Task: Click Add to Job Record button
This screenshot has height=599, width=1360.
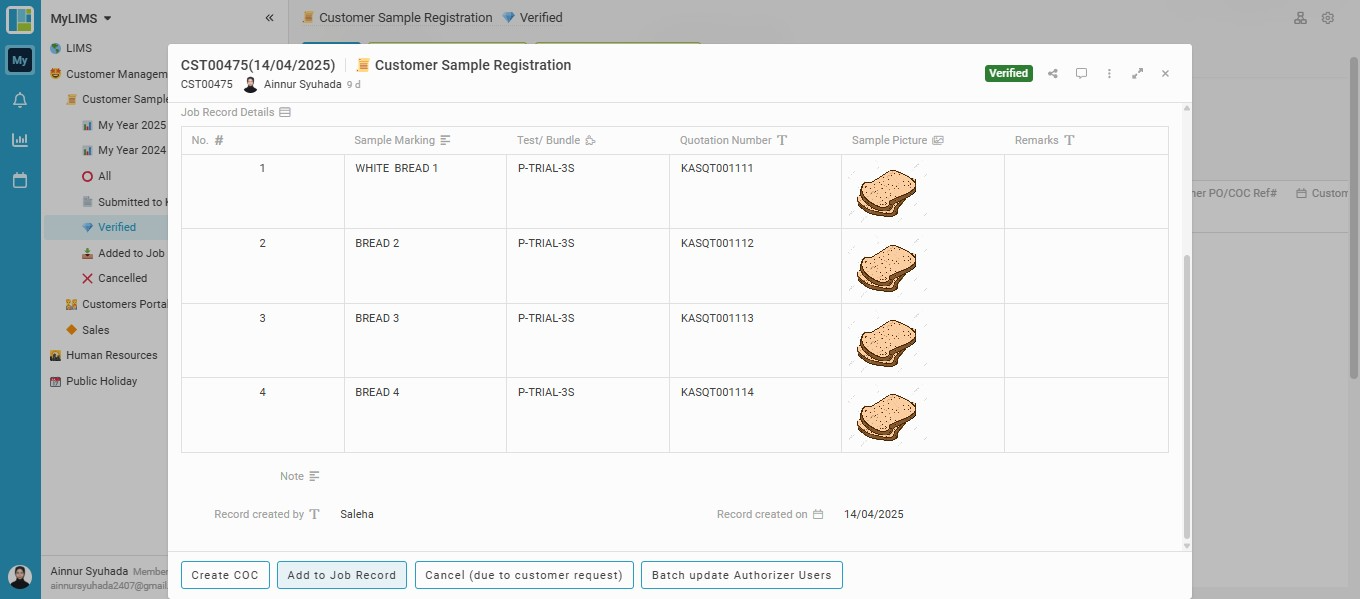Action: point(342,575)
